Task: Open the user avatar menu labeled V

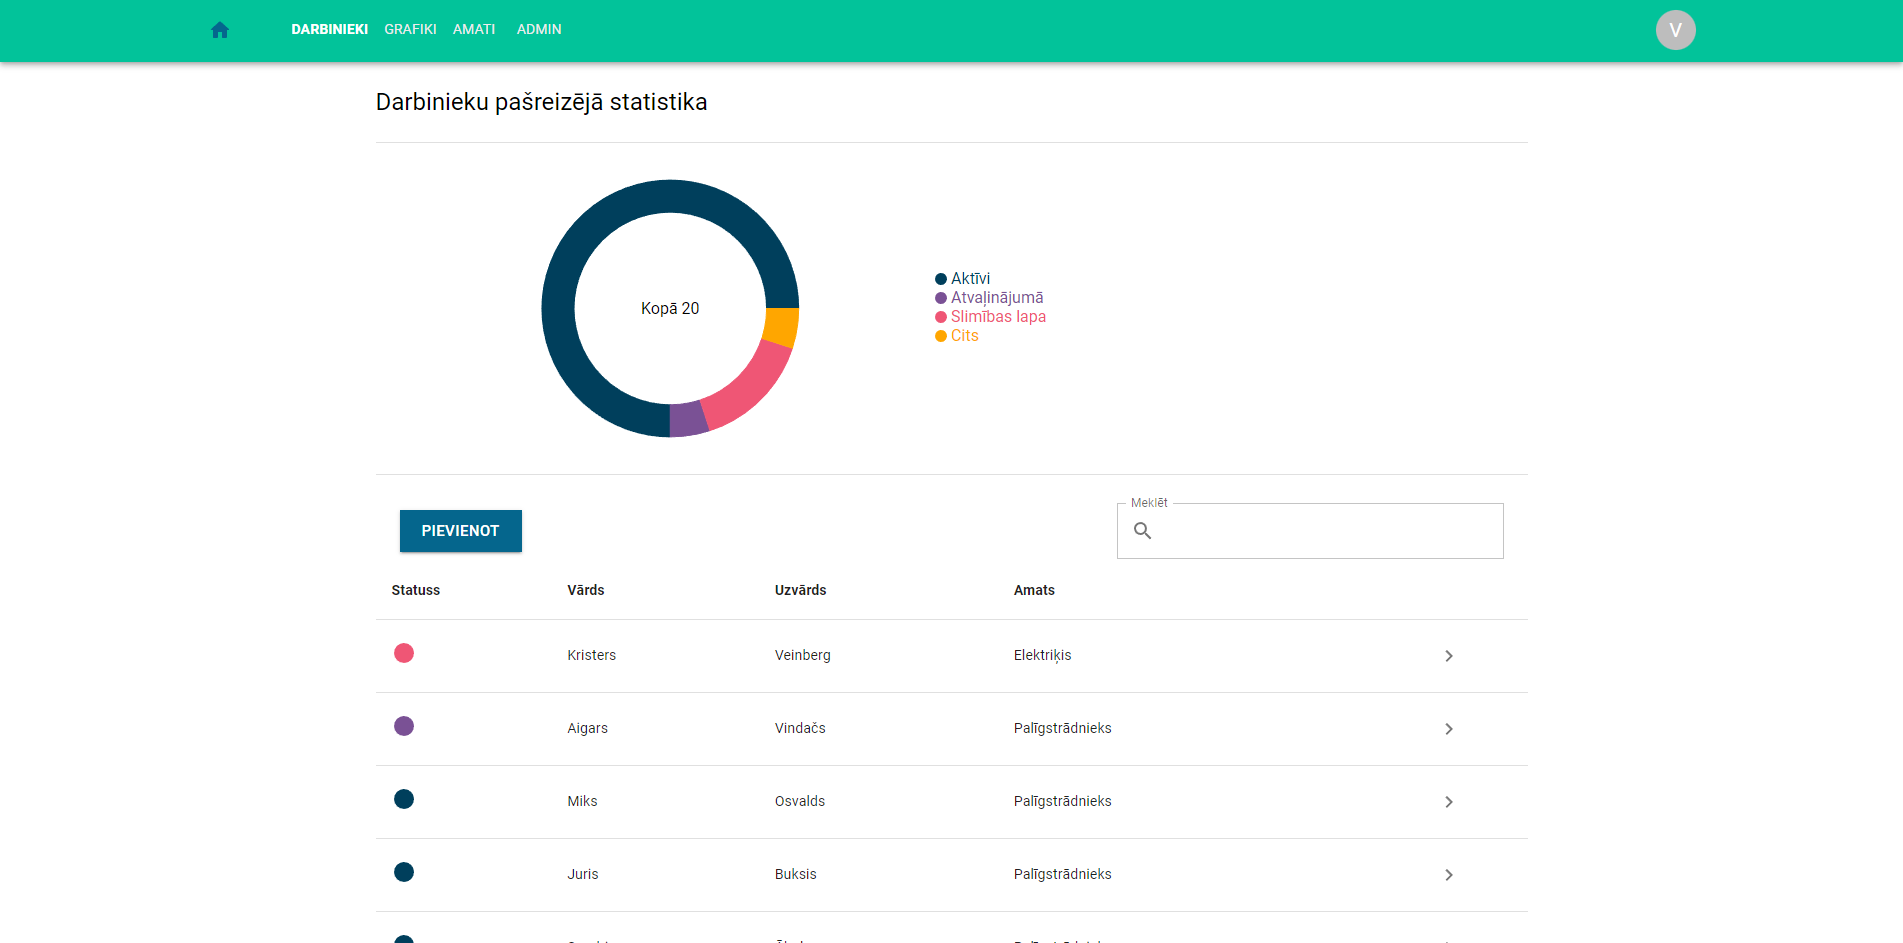Action: (1675, 29)
